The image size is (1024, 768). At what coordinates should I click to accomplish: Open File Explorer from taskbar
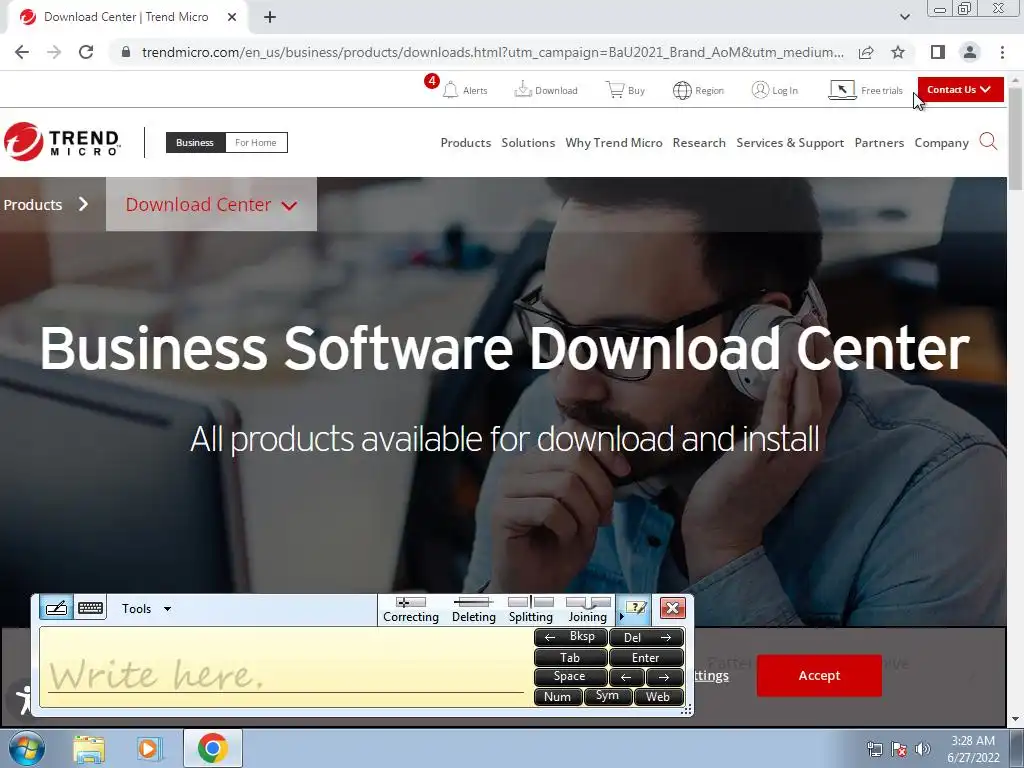(89, 748)
